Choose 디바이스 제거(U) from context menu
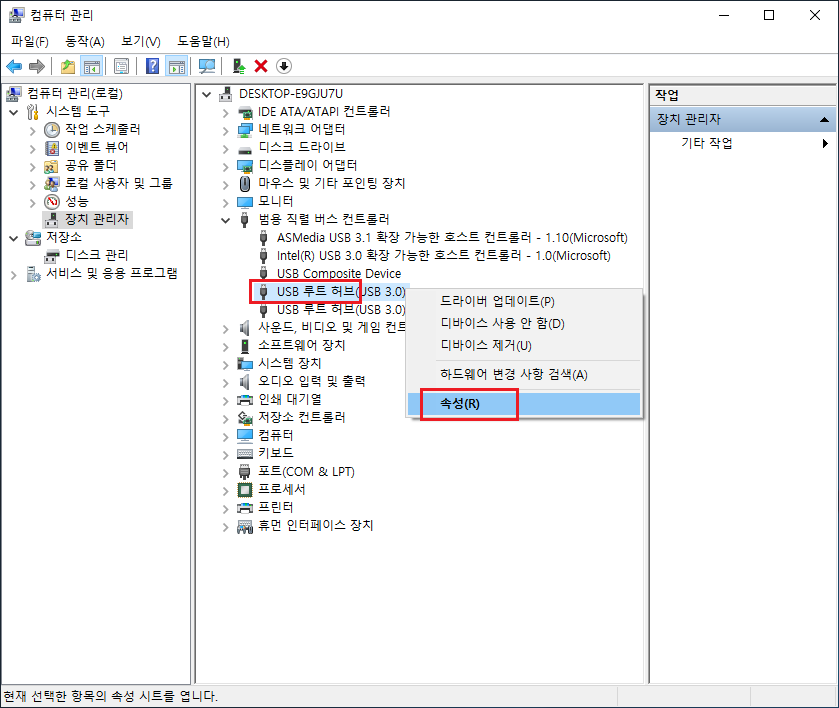 point(524,345)
